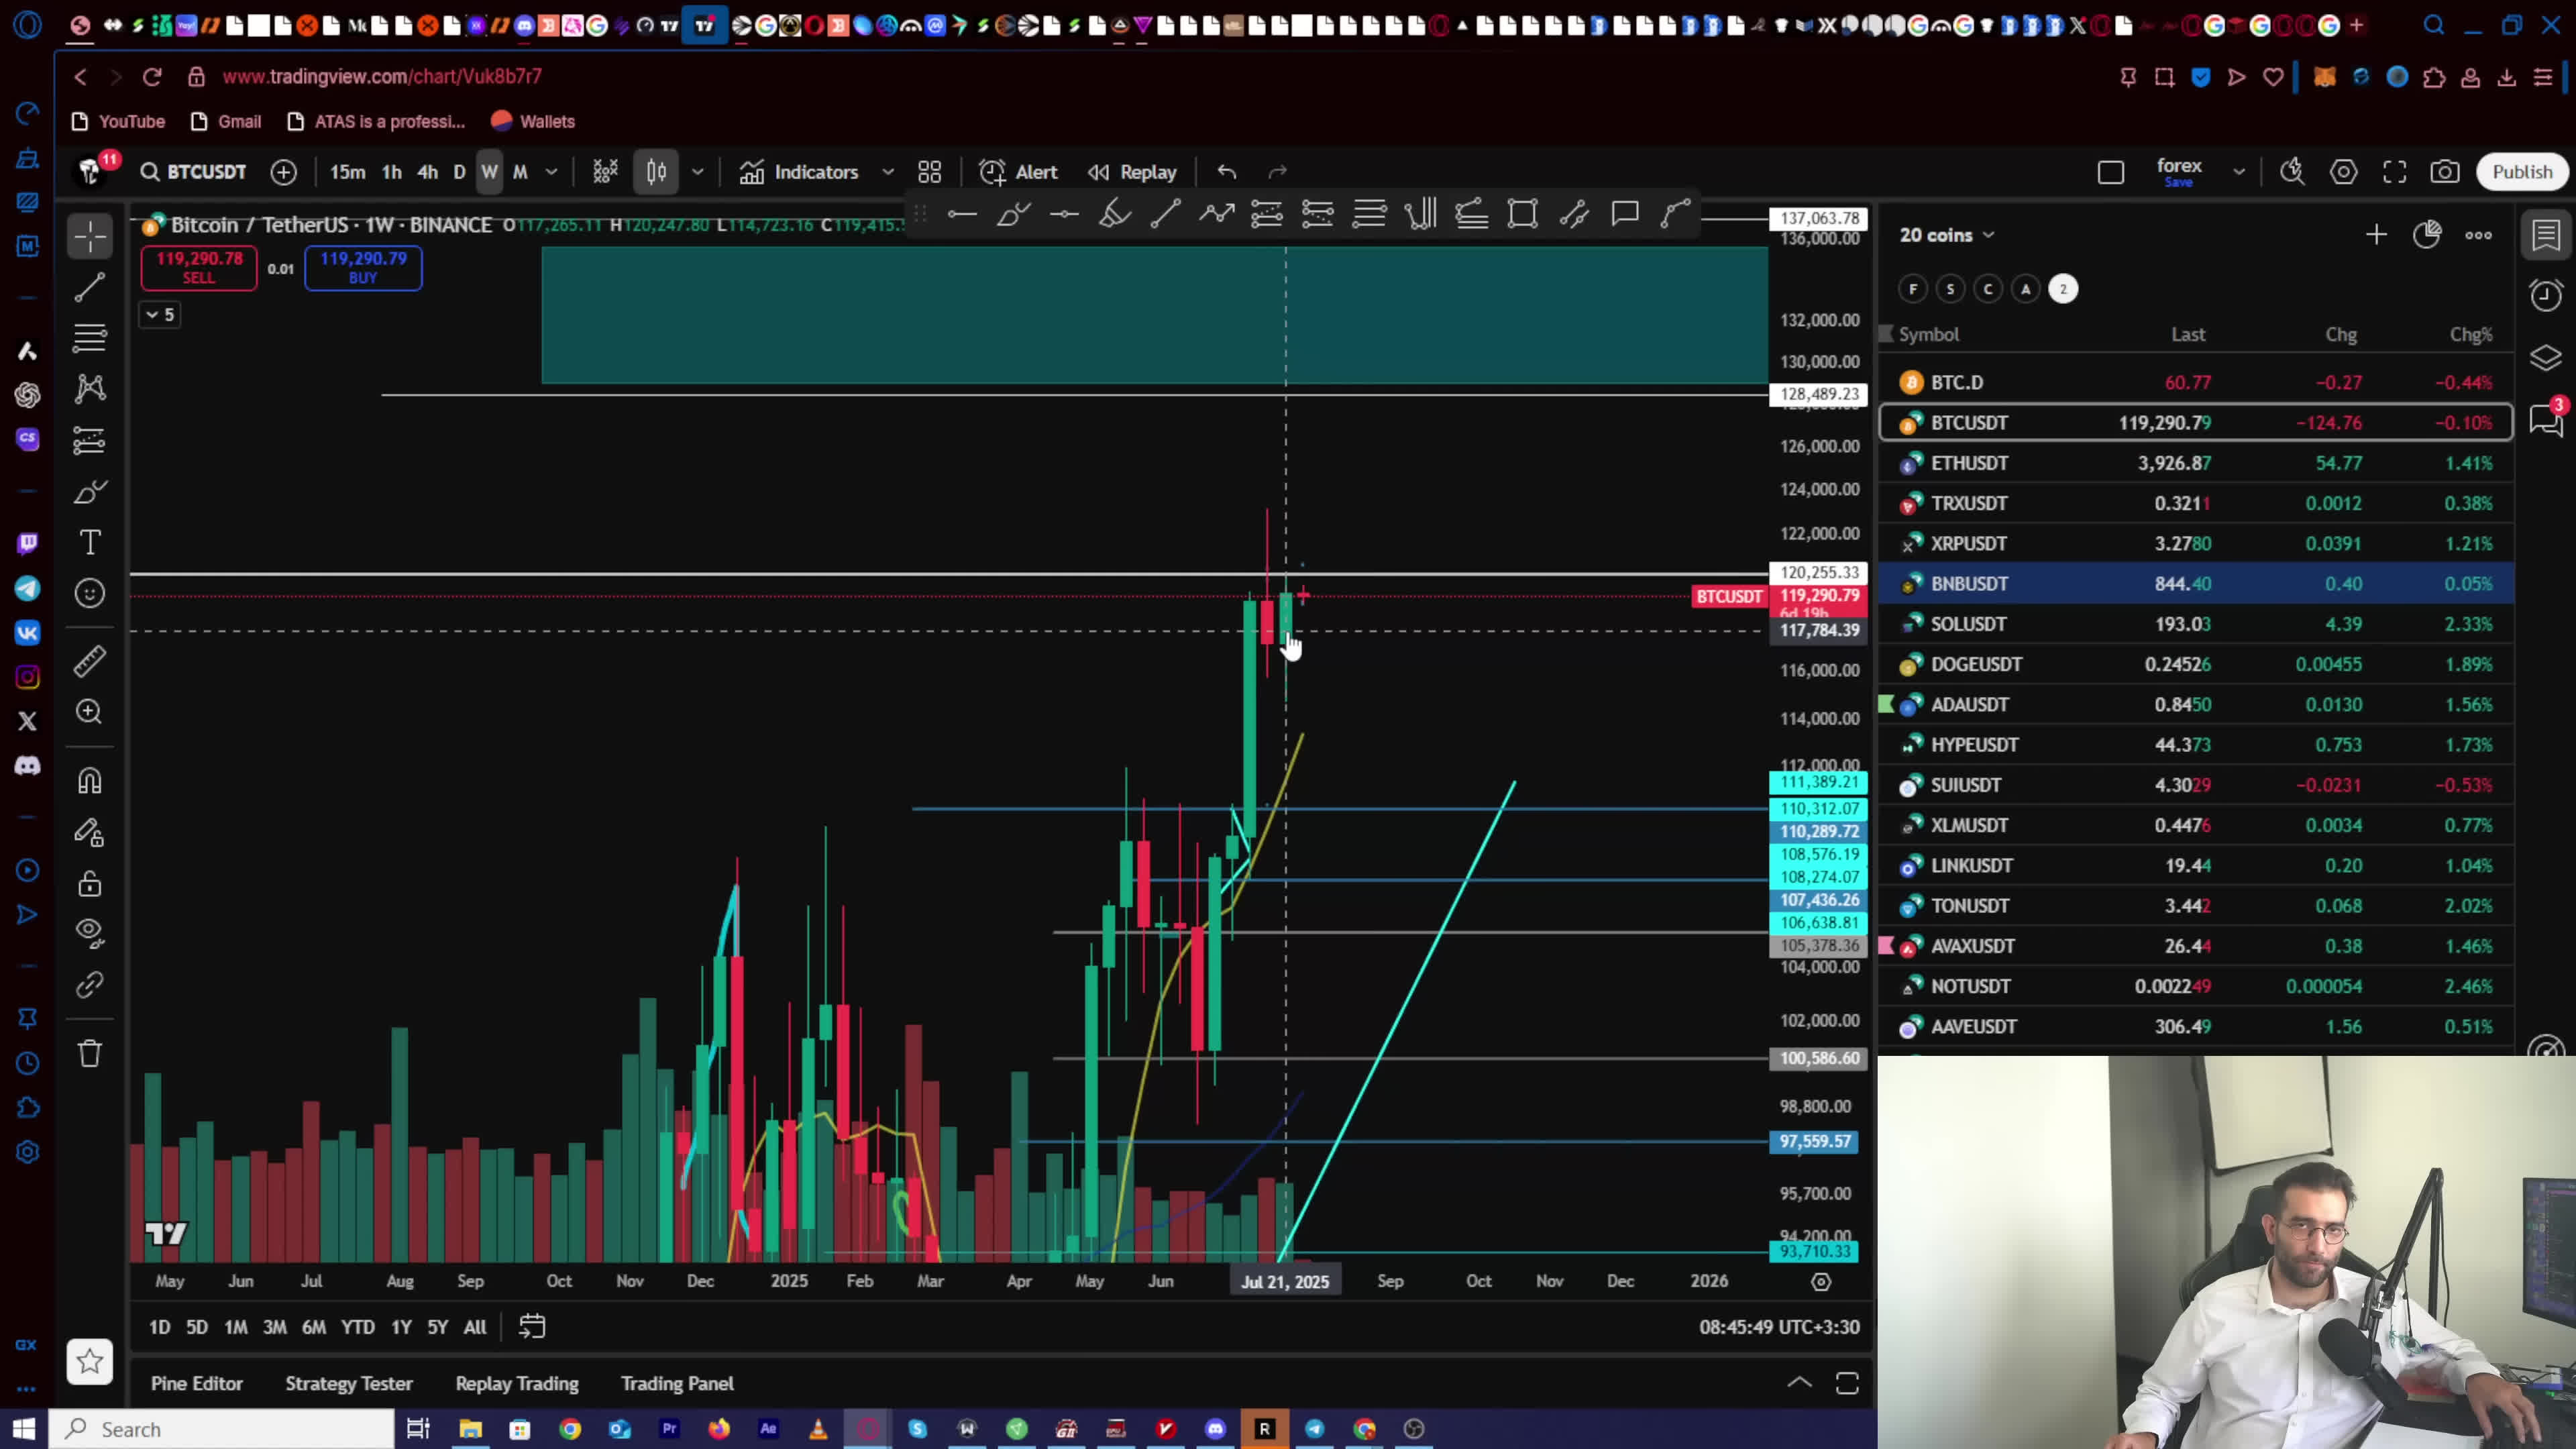Click the SELL price button
This screenshot has width=2576, height=1449.
[x=199, y=267]
